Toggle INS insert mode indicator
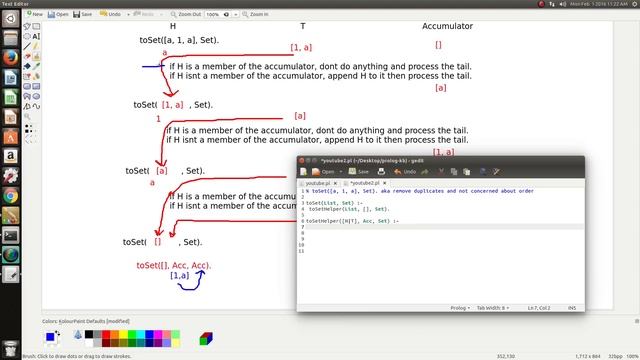Viewport: 640px width, 360px height. (x=572, y=308)
